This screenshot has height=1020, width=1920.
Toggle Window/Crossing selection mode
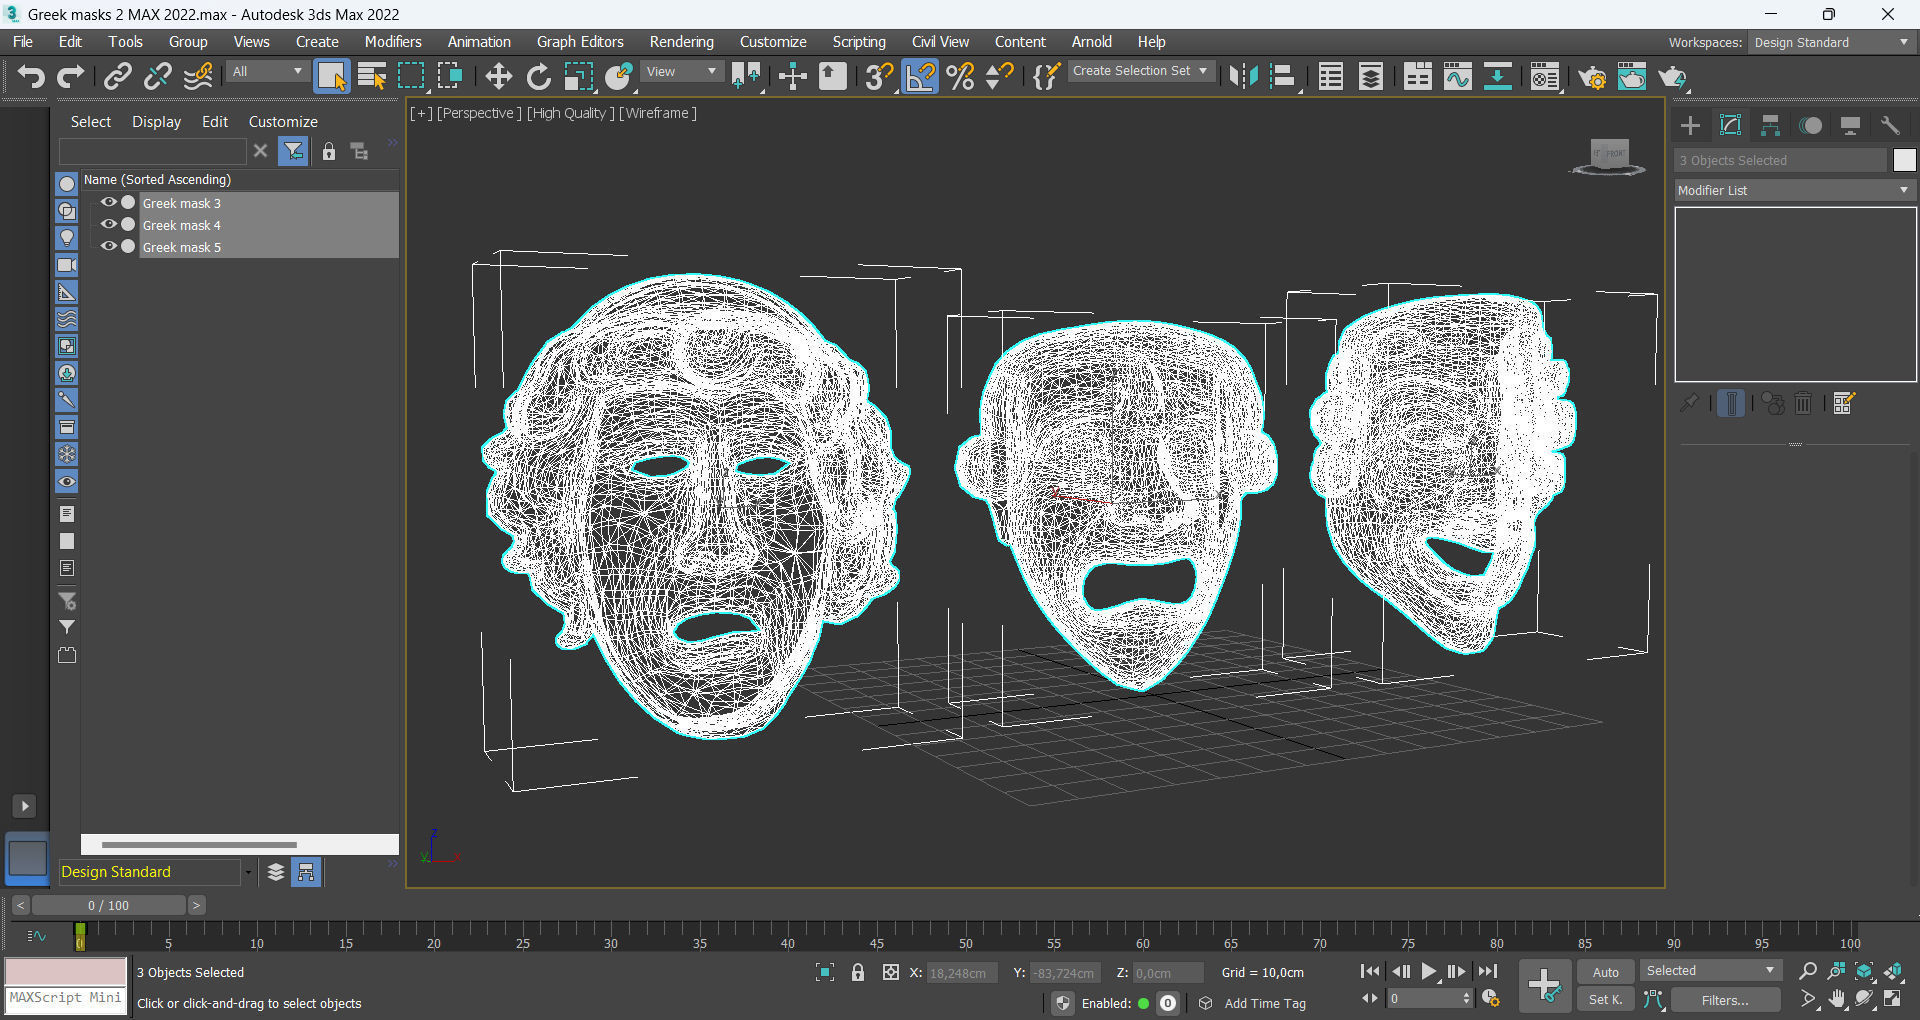click(x=450, y=77)
